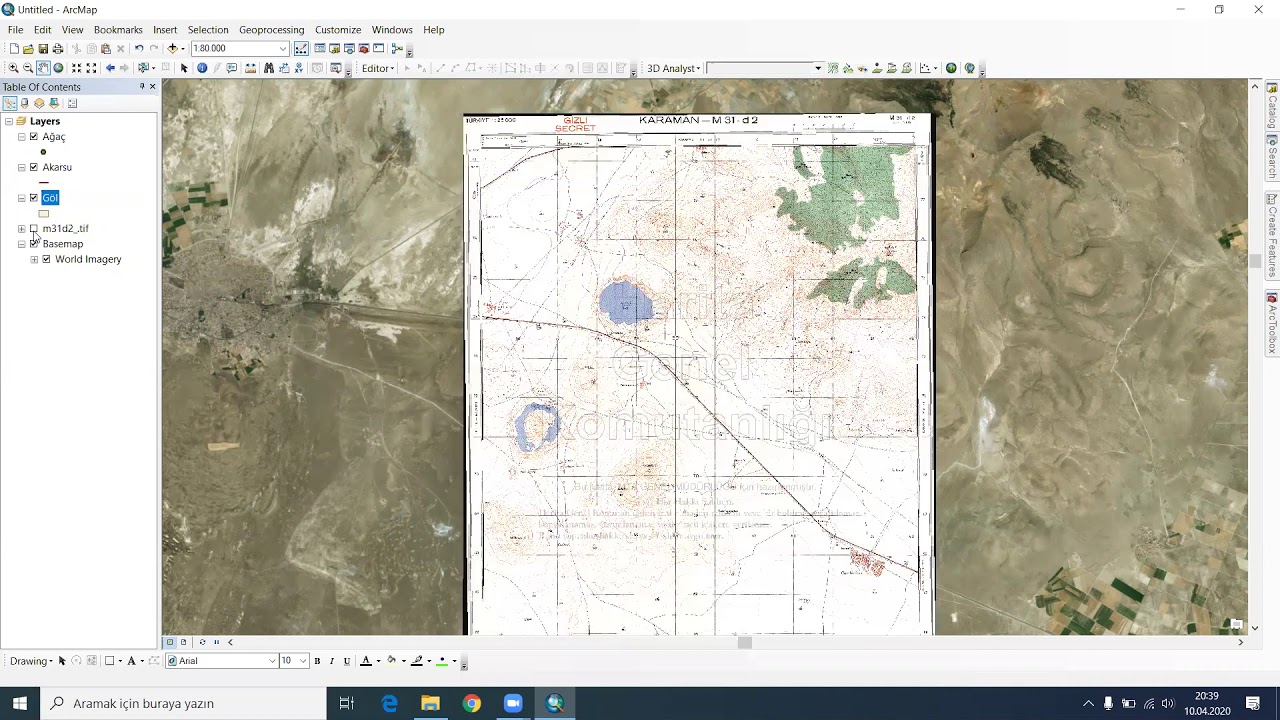Click the Windows search box
This screenshot has height=720, width=1280.
pos(183,703)
